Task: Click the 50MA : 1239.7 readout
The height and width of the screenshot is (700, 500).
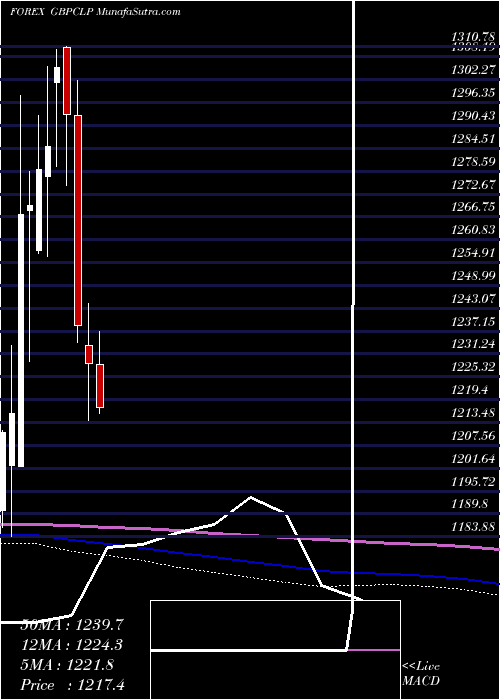Action: pyautogui.click(x=72, y=625)
